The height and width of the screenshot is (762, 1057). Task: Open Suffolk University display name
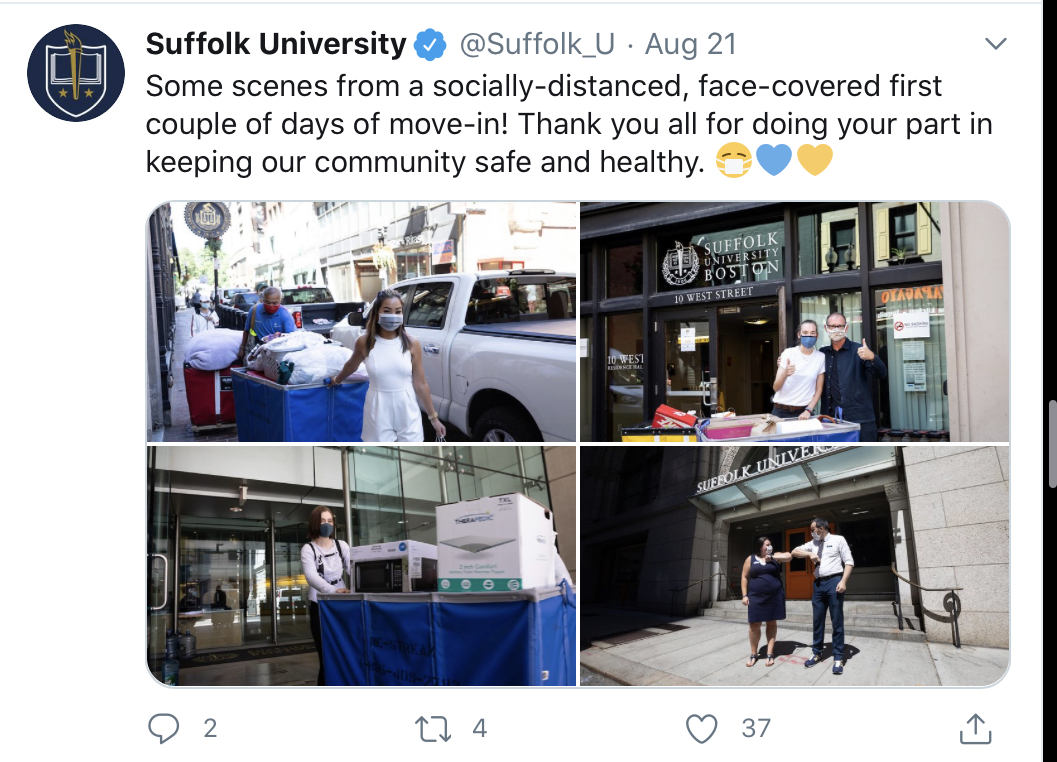(276, 45)
